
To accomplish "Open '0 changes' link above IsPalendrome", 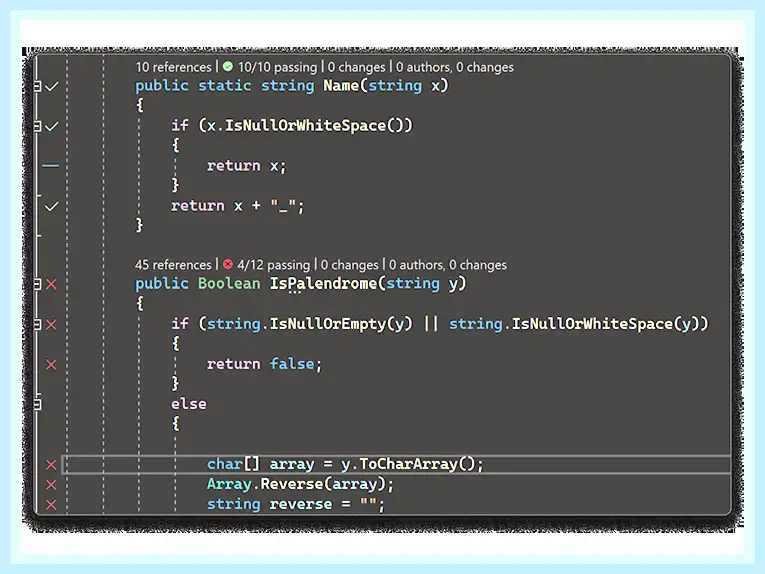I will coord(349,265).
